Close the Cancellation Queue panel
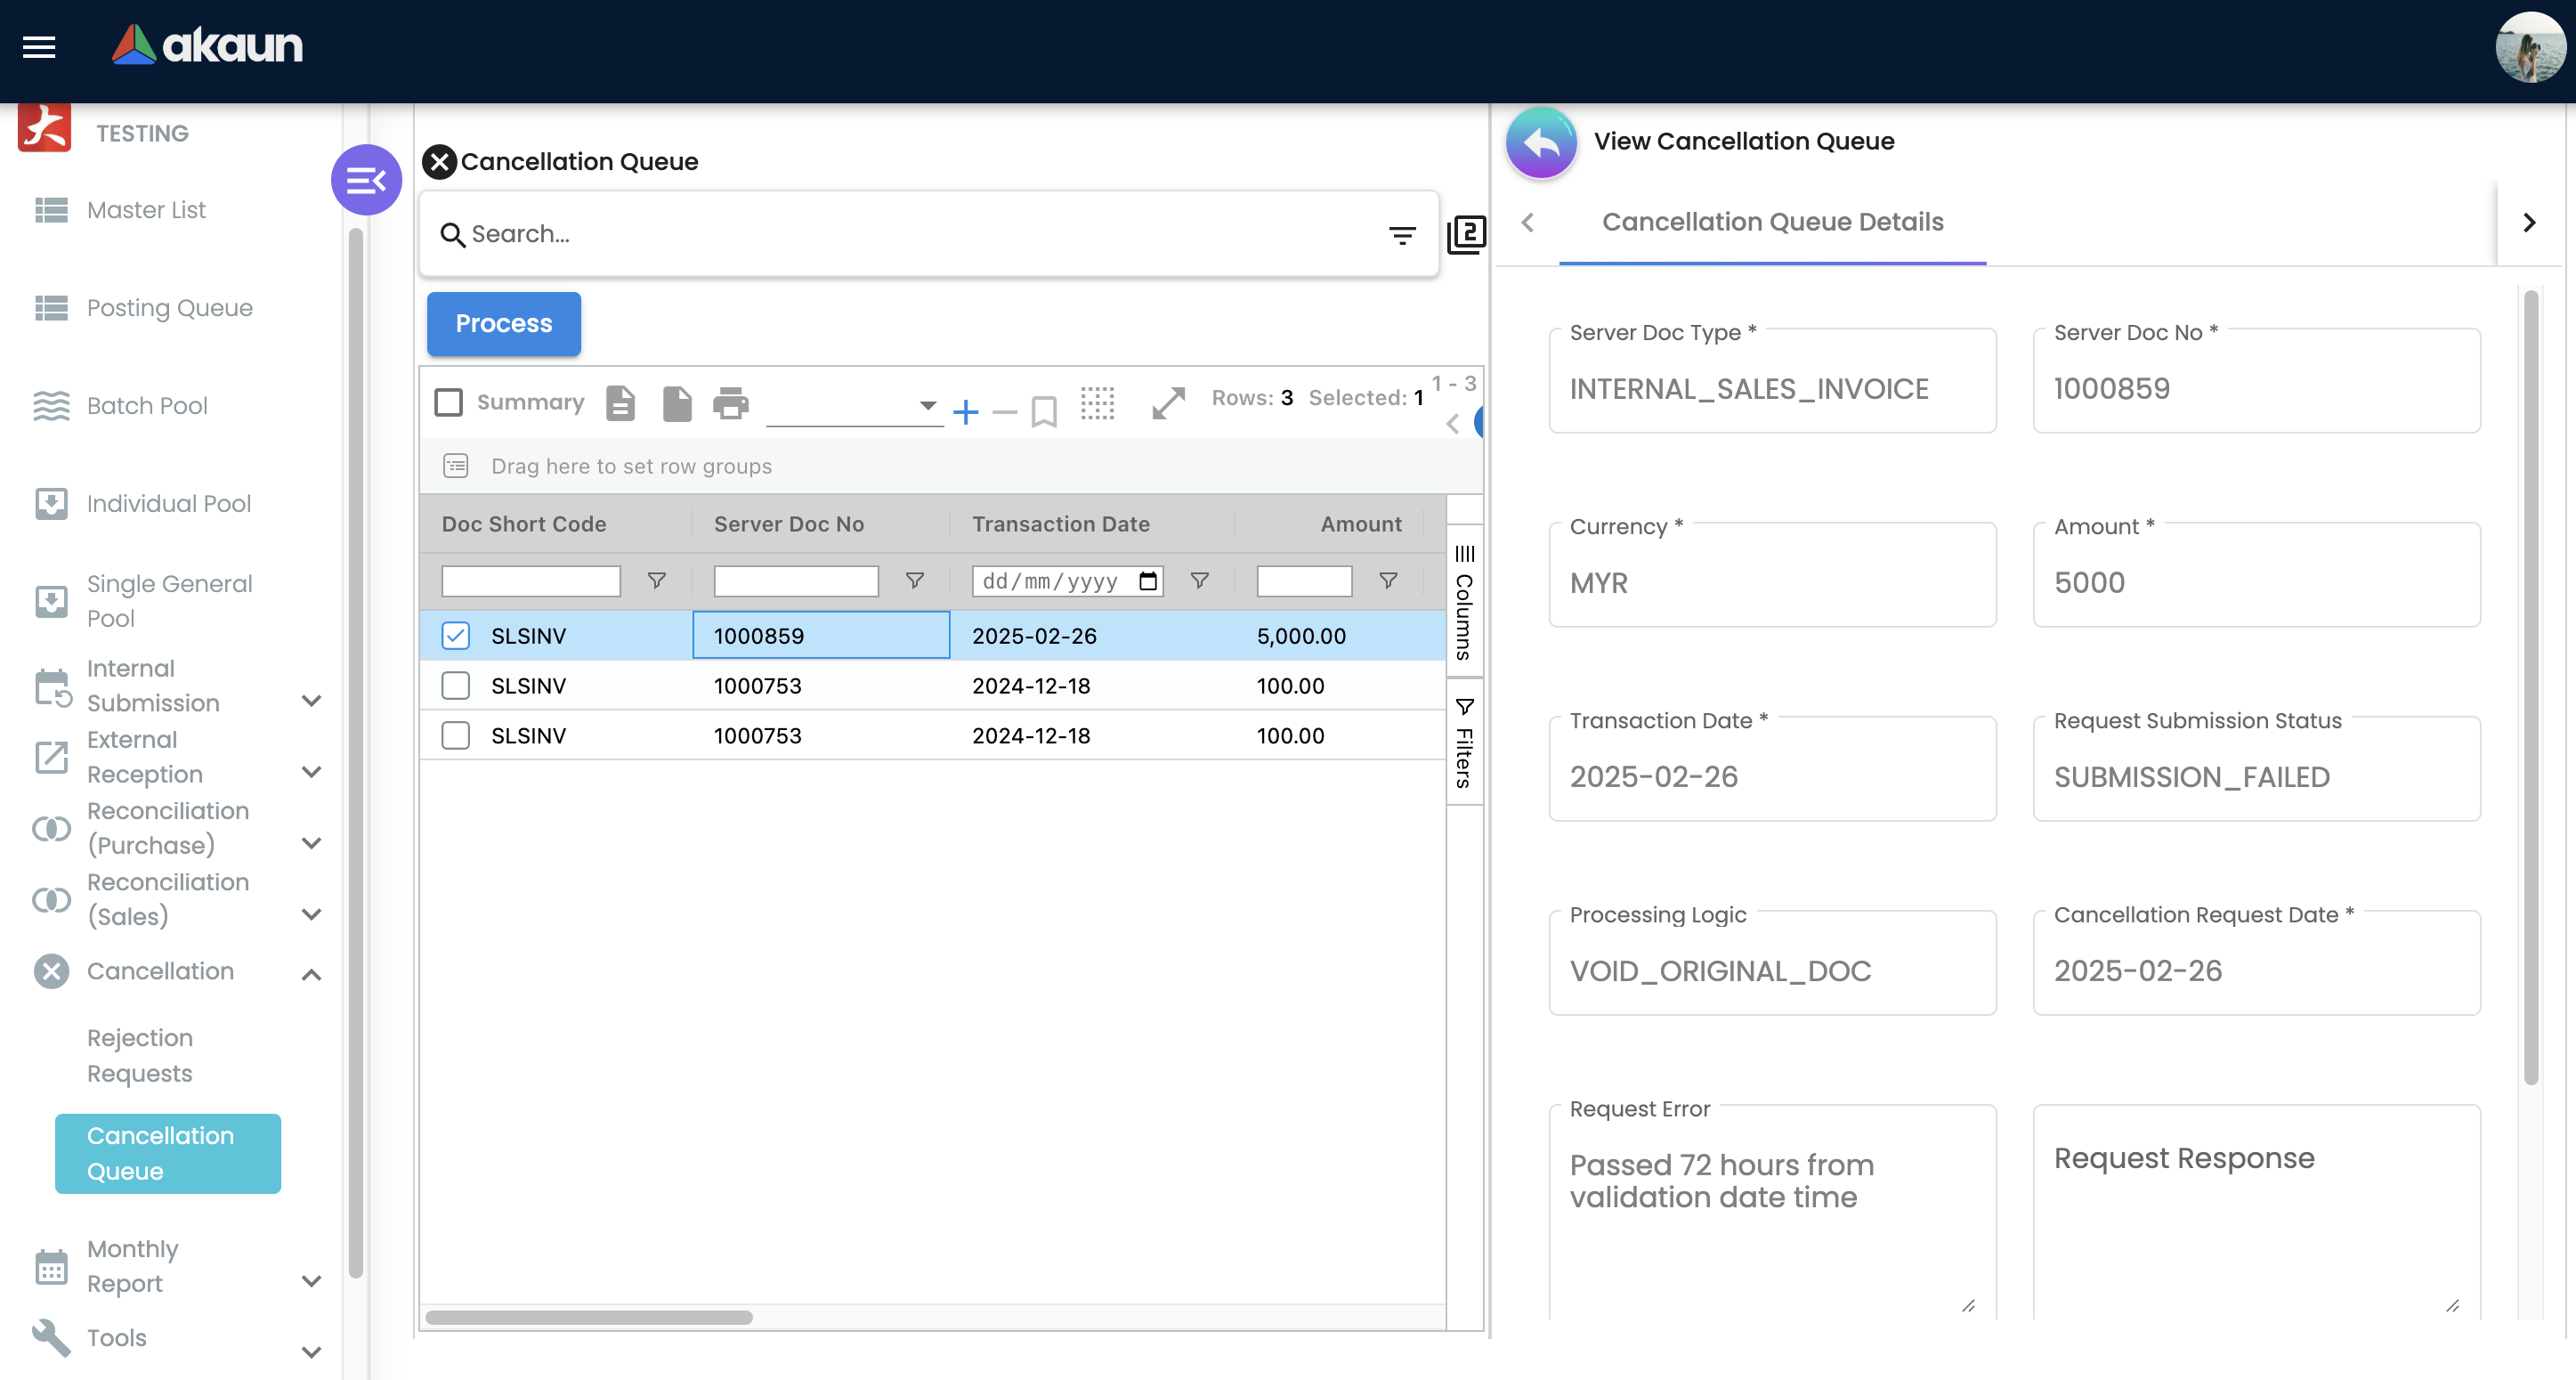The width and height of the screenshot is (2576, 1380). 439,161
